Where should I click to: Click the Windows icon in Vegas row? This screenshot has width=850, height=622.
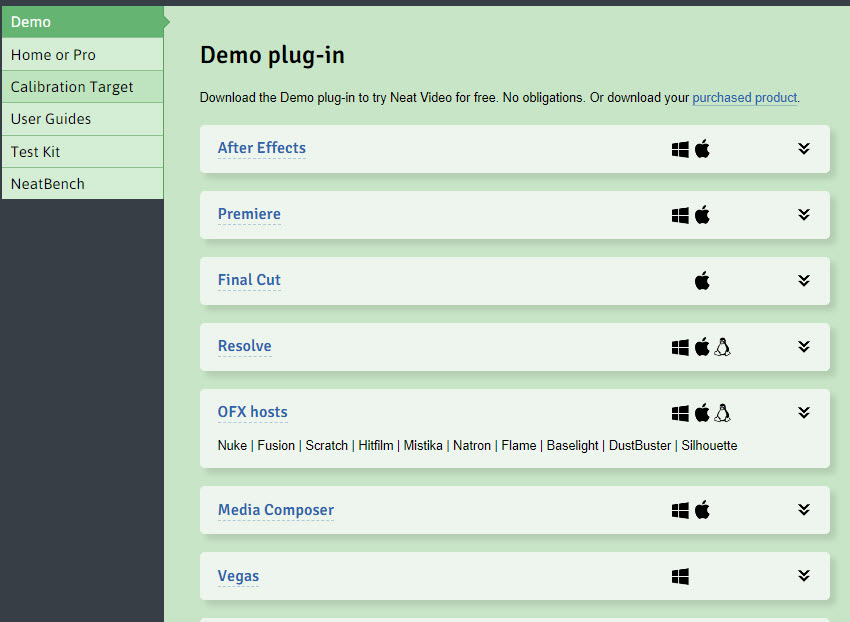[680, 576]
